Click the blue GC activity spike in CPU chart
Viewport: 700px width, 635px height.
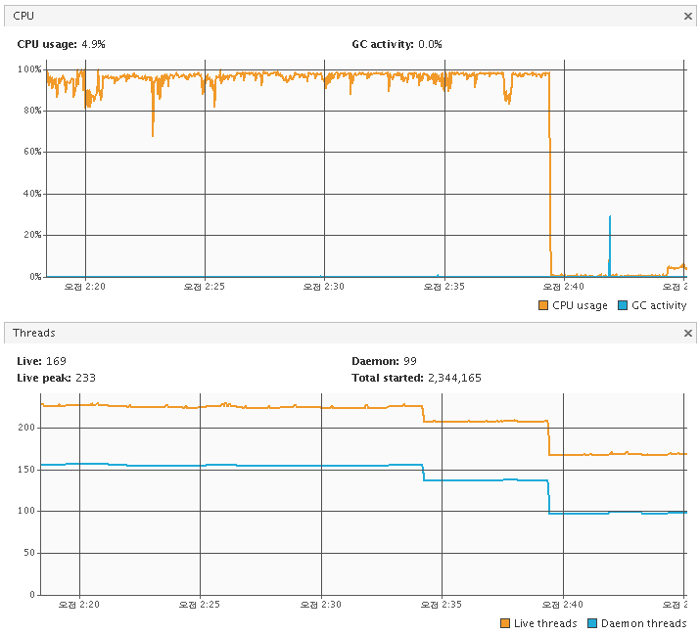(609, 240)
